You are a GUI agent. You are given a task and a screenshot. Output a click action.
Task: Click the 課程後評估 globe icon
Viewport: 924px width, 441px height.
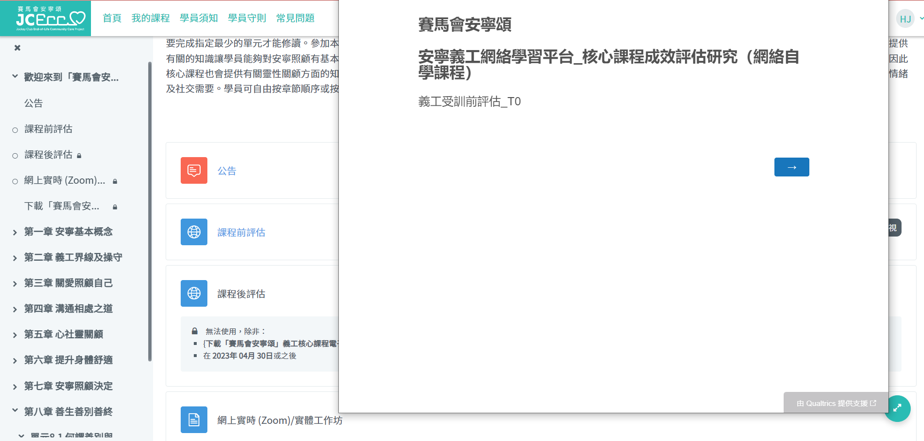[x=194, y=294]
